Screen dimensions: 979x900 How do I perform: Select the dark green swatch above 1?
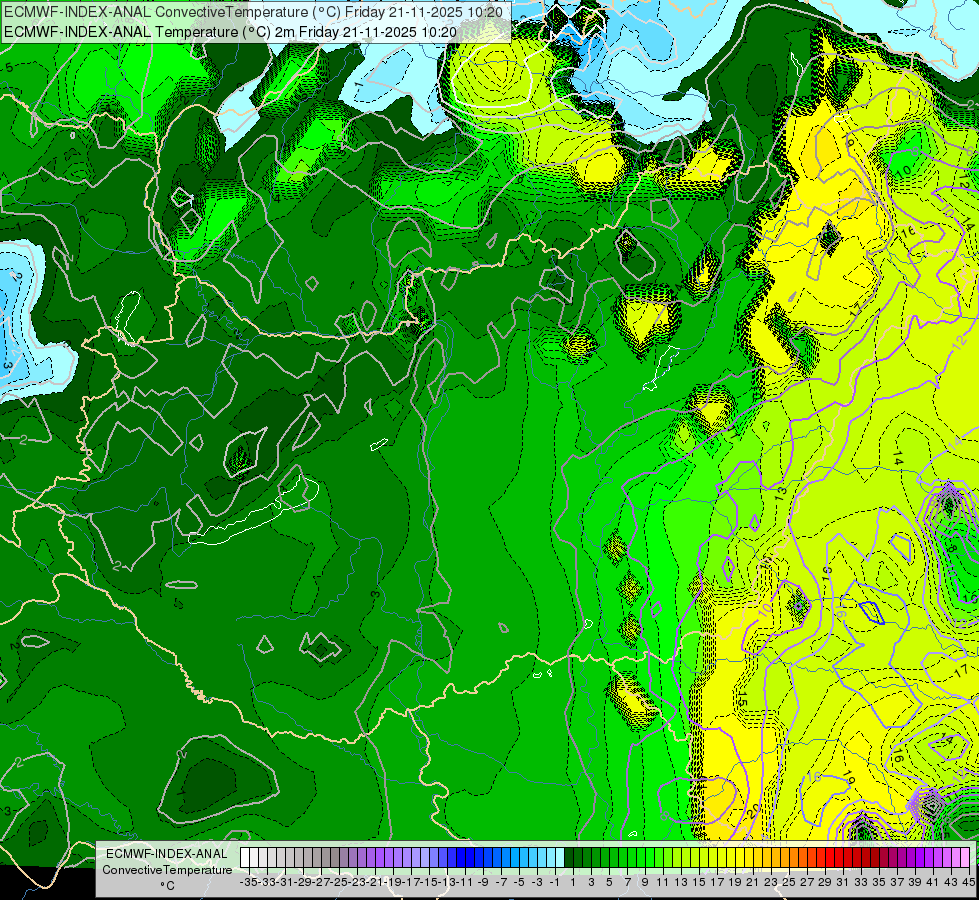569,858
